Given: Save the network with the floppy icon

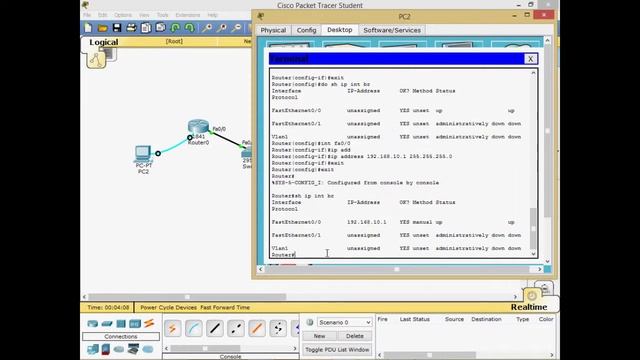Looking at the screenshot, I should [x=117, y=28].
